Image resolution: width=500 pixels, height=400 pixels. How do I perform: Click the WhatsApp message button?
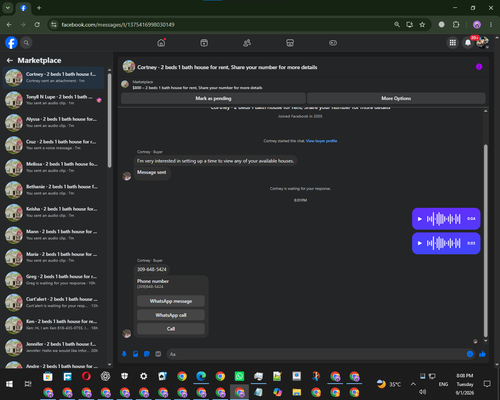[x=171, y=301]
